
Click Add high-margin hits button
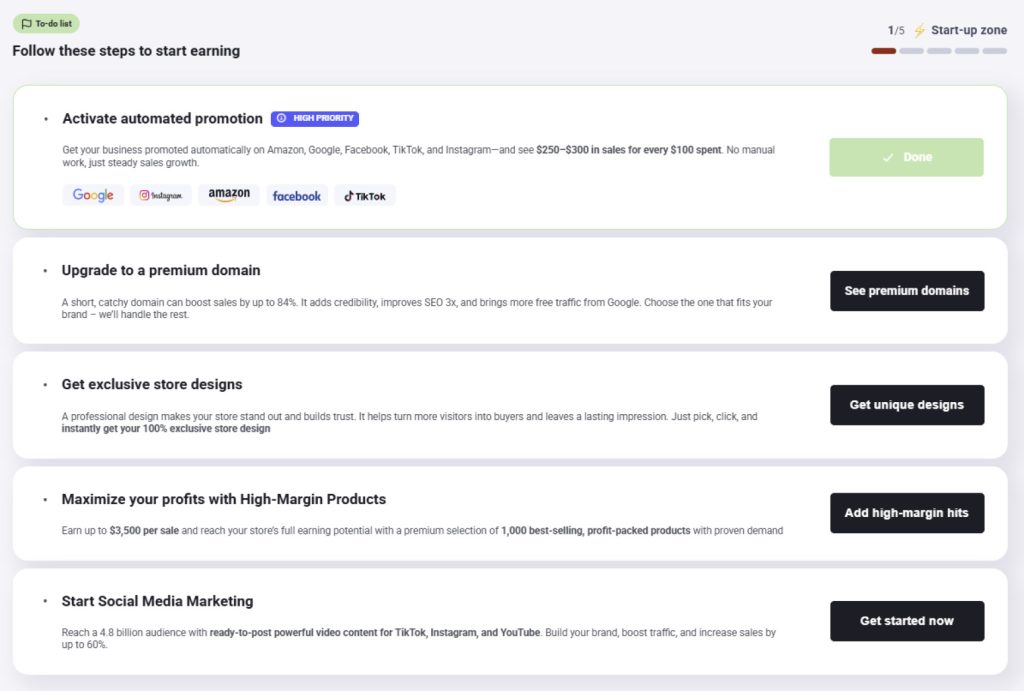[907, 513]
